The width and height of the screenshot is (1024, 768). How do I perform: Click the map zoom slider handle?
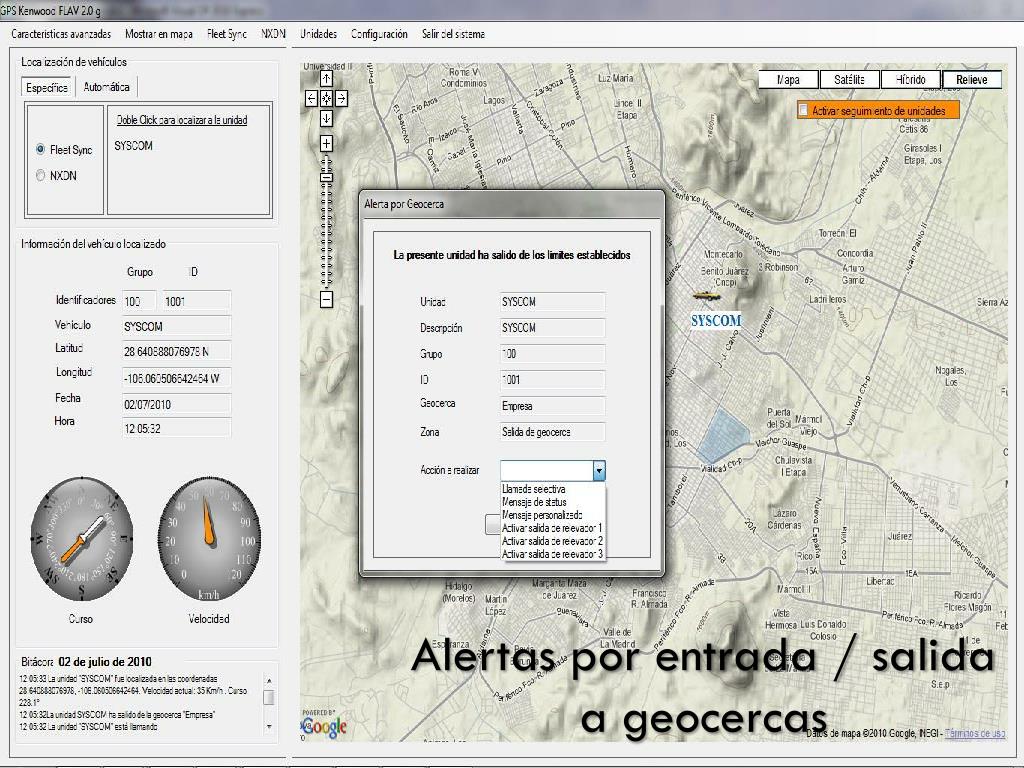point(326,176)
